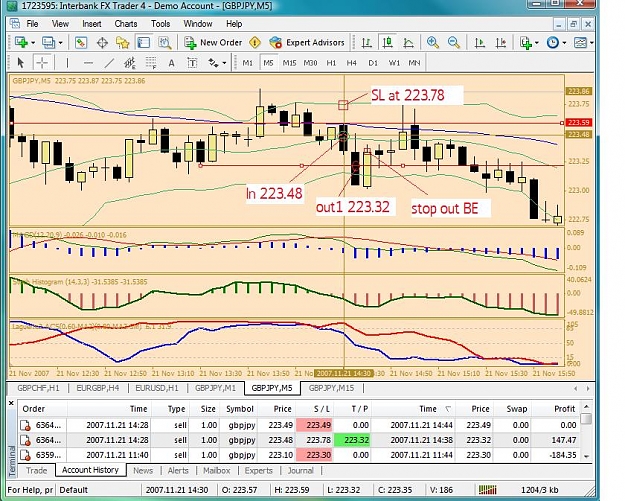The width and height of the screenshot is (625, 501).
Task: Click the New Chart icon
Action: [x=20, y=42]
